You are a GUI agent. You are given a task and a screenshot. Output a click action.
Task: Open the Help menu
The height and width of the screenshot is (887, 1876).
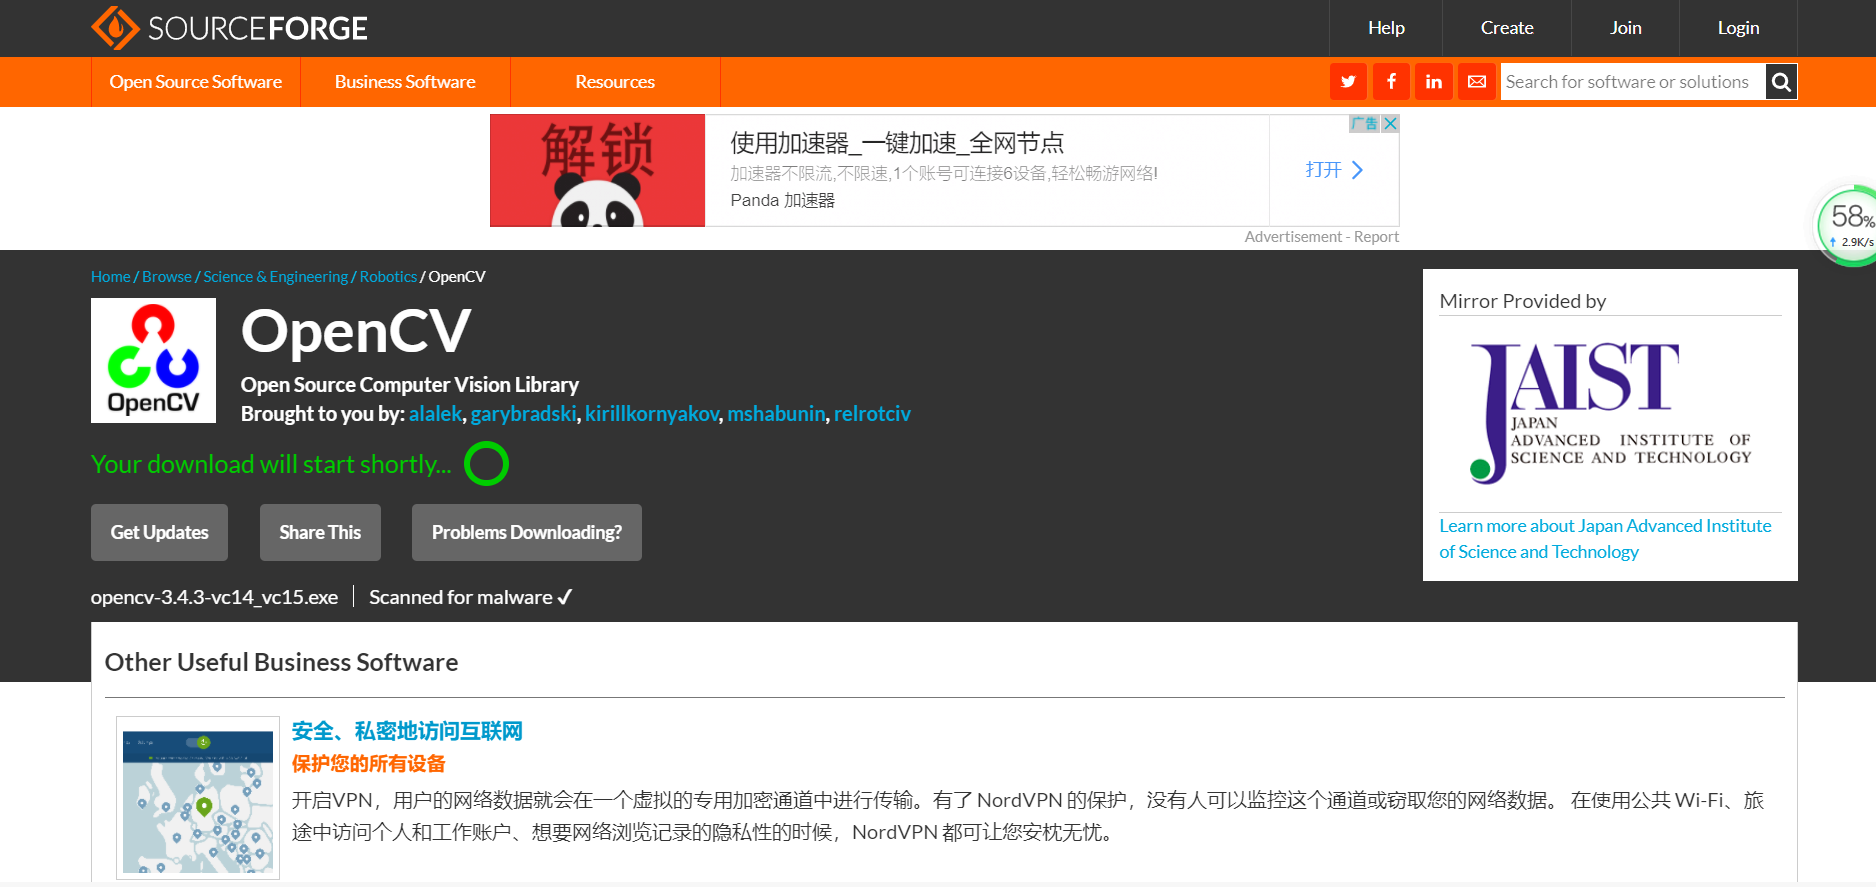point(1386,28)
